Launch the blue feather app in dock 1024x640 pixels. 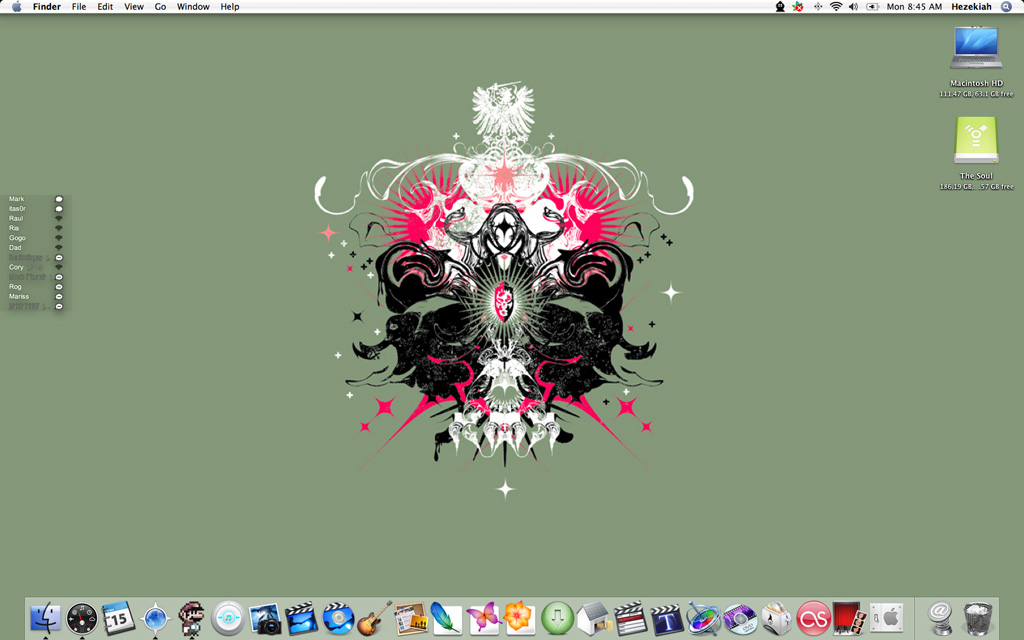(x=447, y=618)
